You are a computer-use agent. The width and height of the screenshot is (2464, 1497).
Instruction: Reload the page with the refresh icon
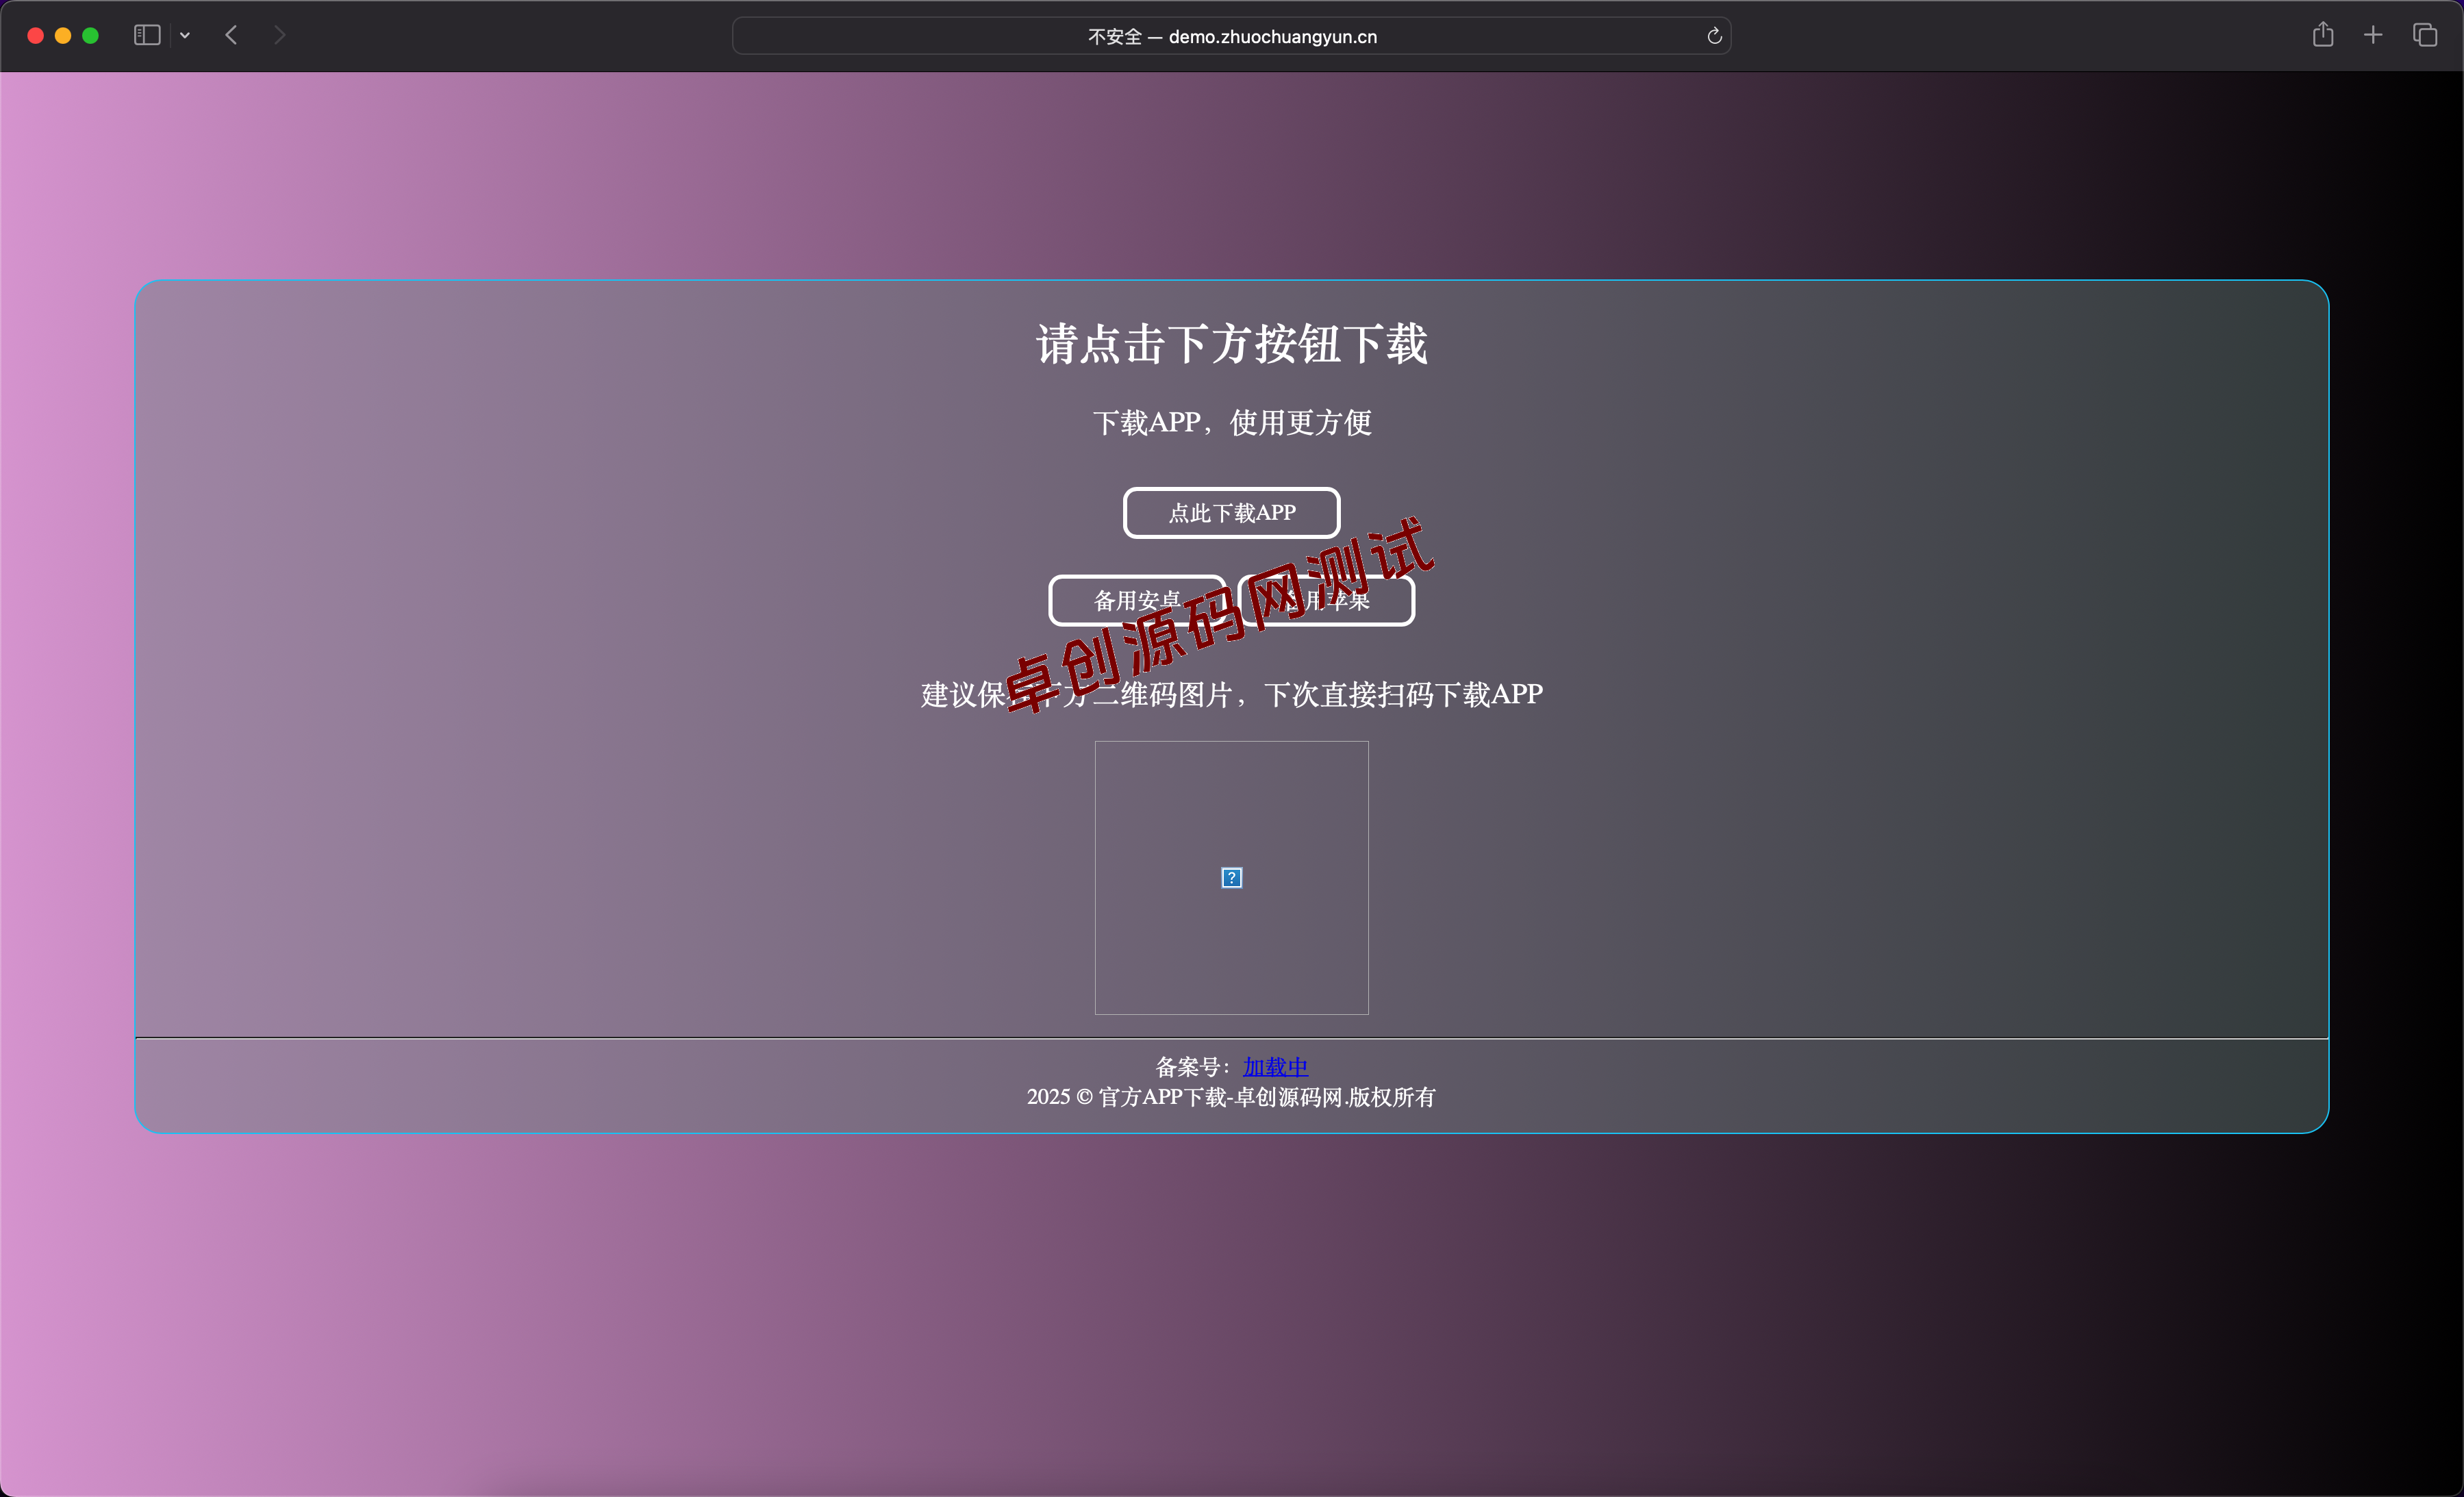pyautogui.click(x=1714, y=36)
